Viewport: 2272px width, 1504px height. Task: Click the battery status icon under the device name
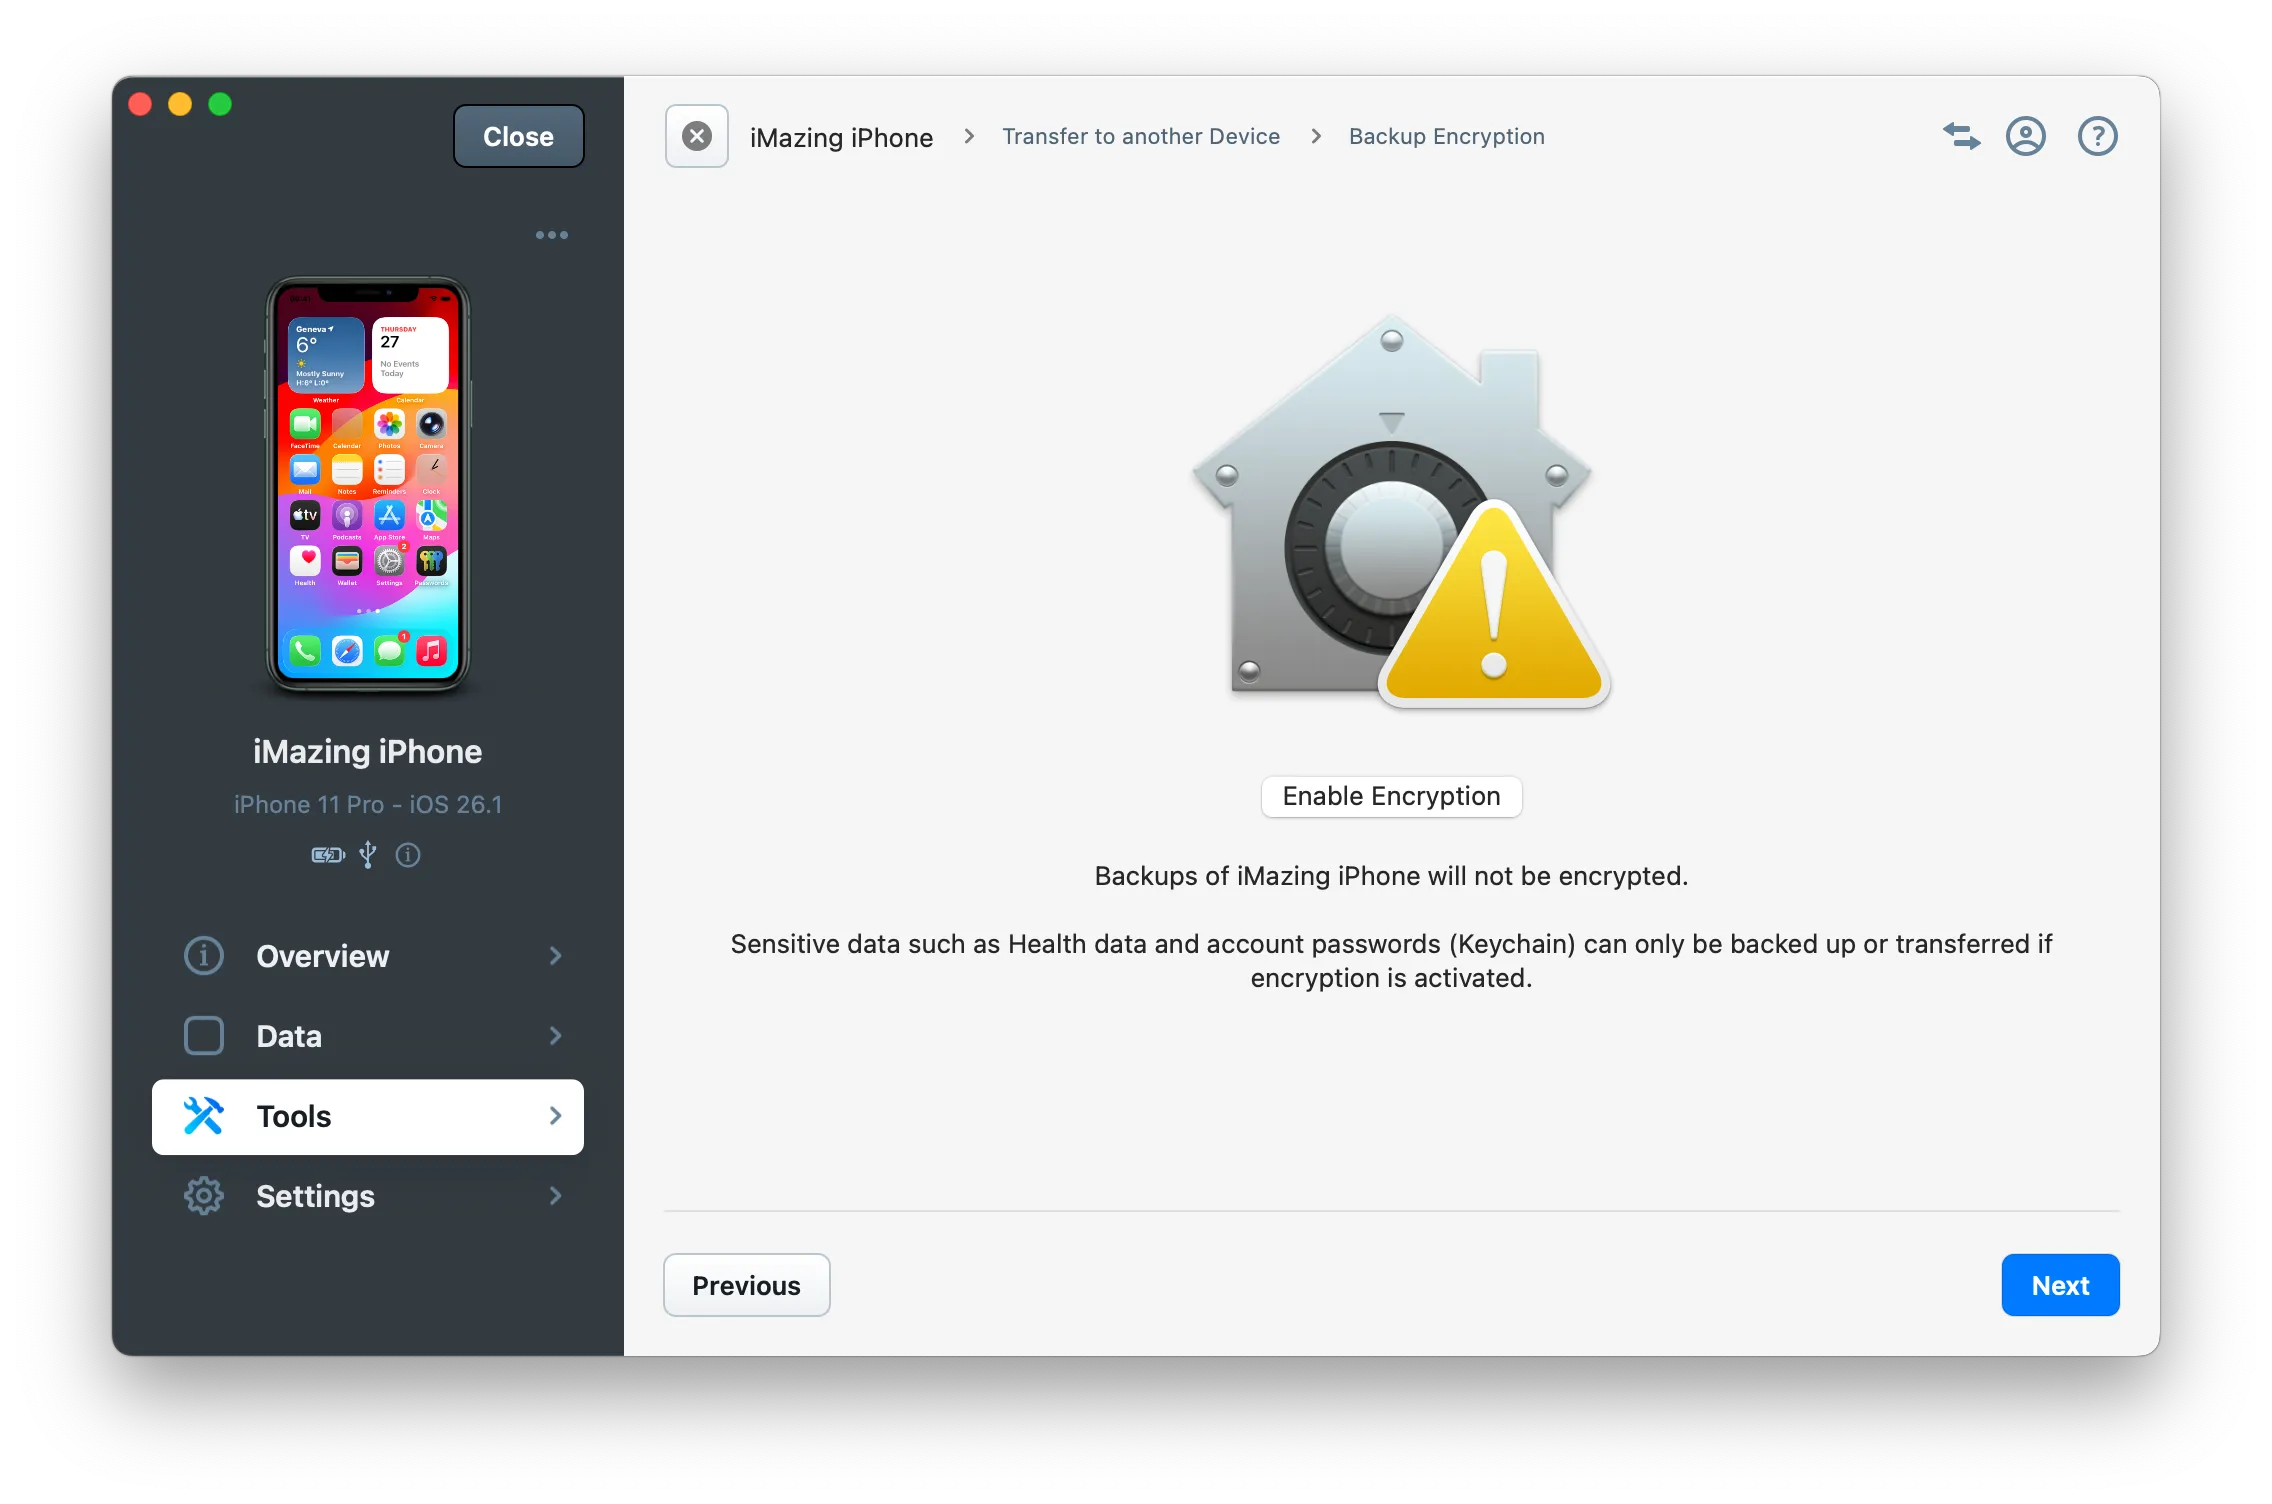(327, 855)
